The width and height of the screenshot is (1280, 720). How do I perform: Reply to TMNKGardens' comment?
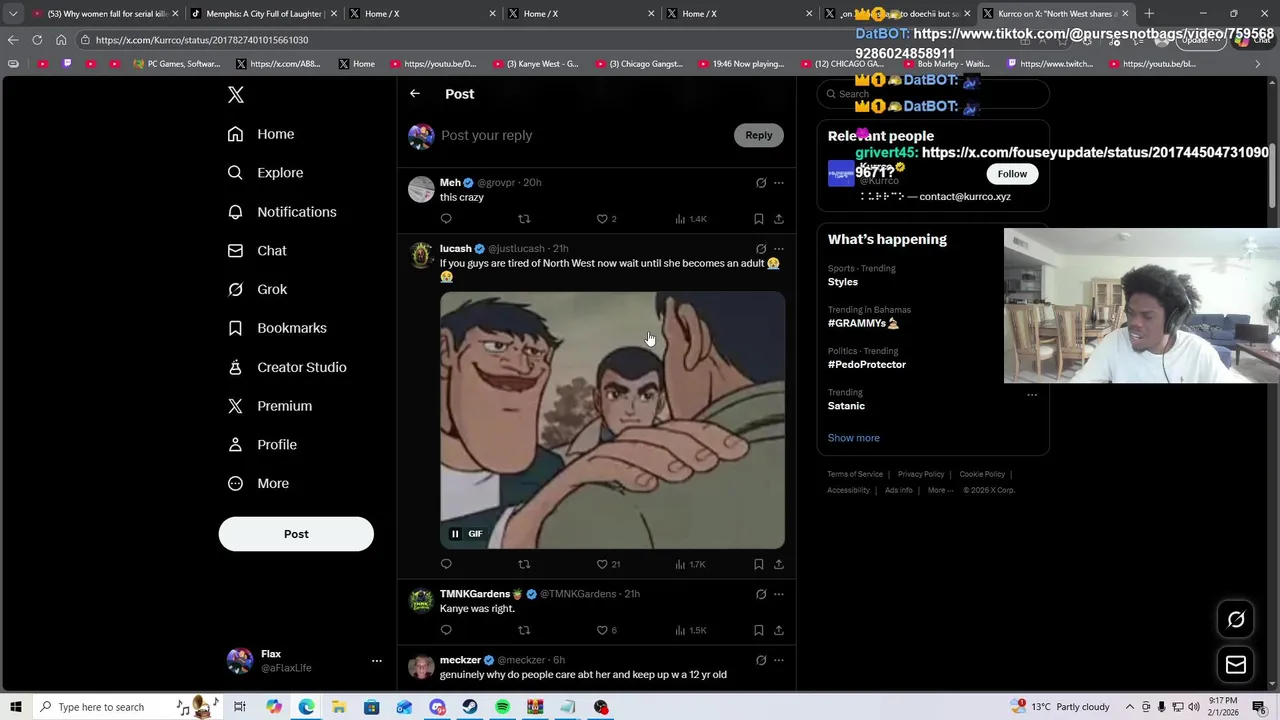pyautogui.click(x=446, y=630)
